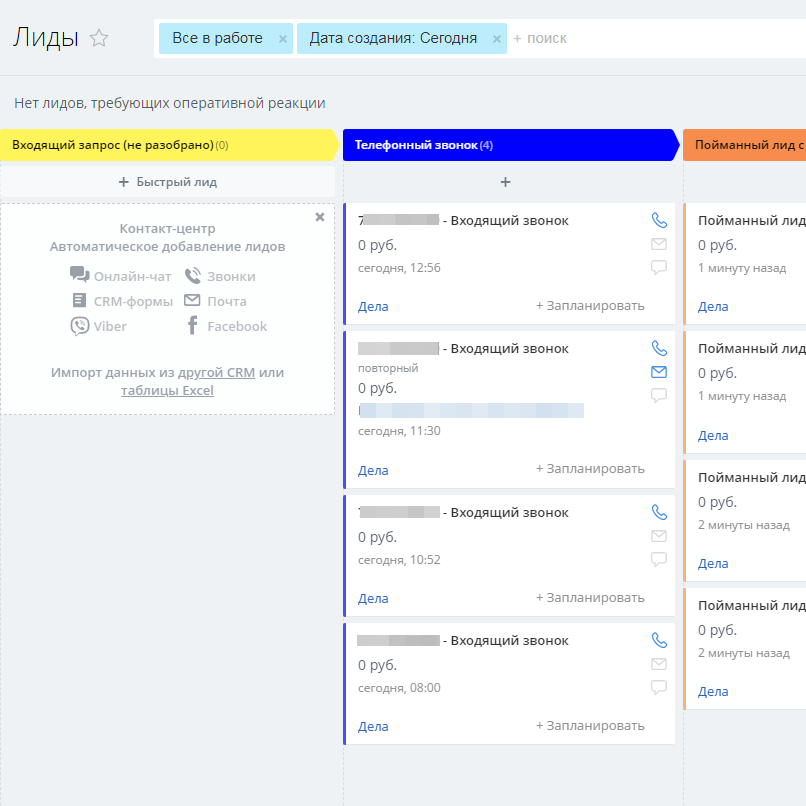Screen dimensions: 806x806
Task: Click the 'Нет лидов, требующих оперативной реакции' notice
Action: coord(170,103)
